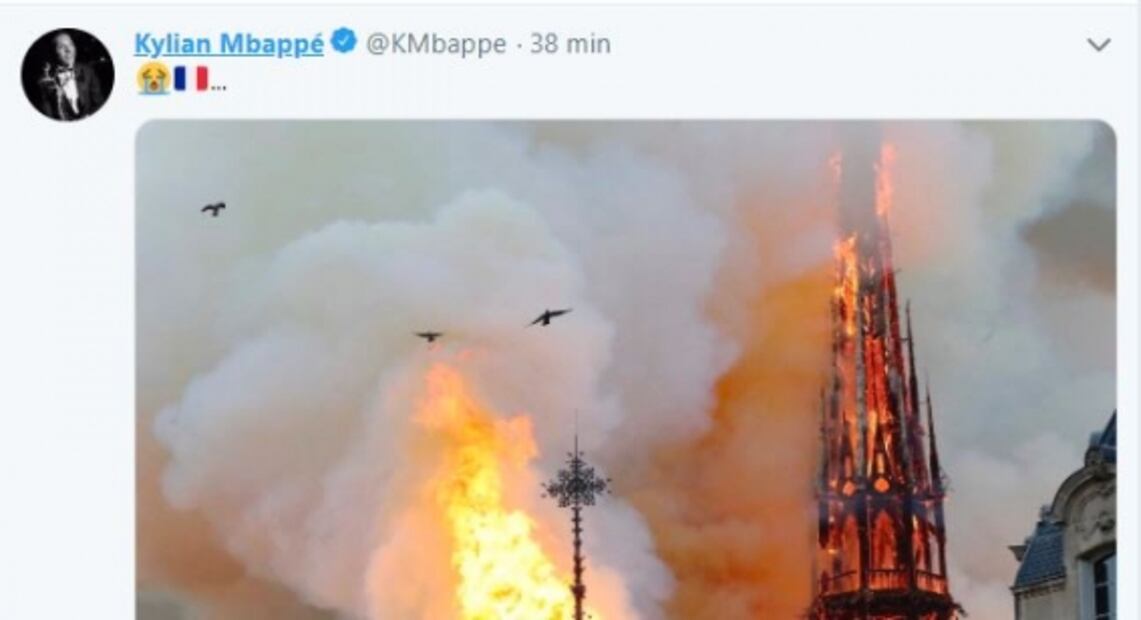Click the pair of birds above the flame

click(493, 325)
